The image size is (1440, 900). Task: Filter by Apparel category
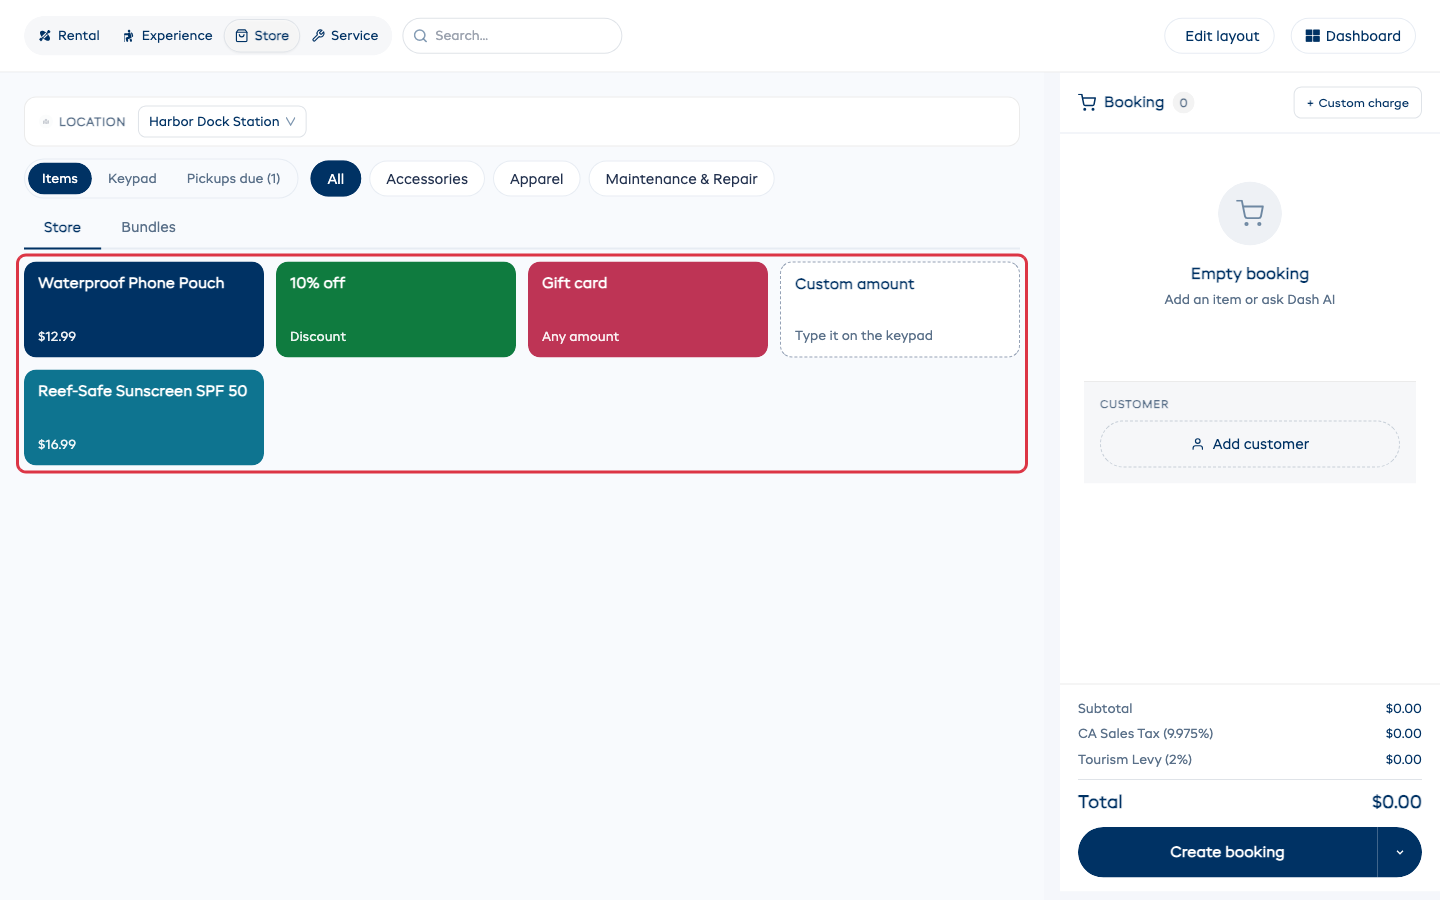pyautogui.click(x=536, y=179)
